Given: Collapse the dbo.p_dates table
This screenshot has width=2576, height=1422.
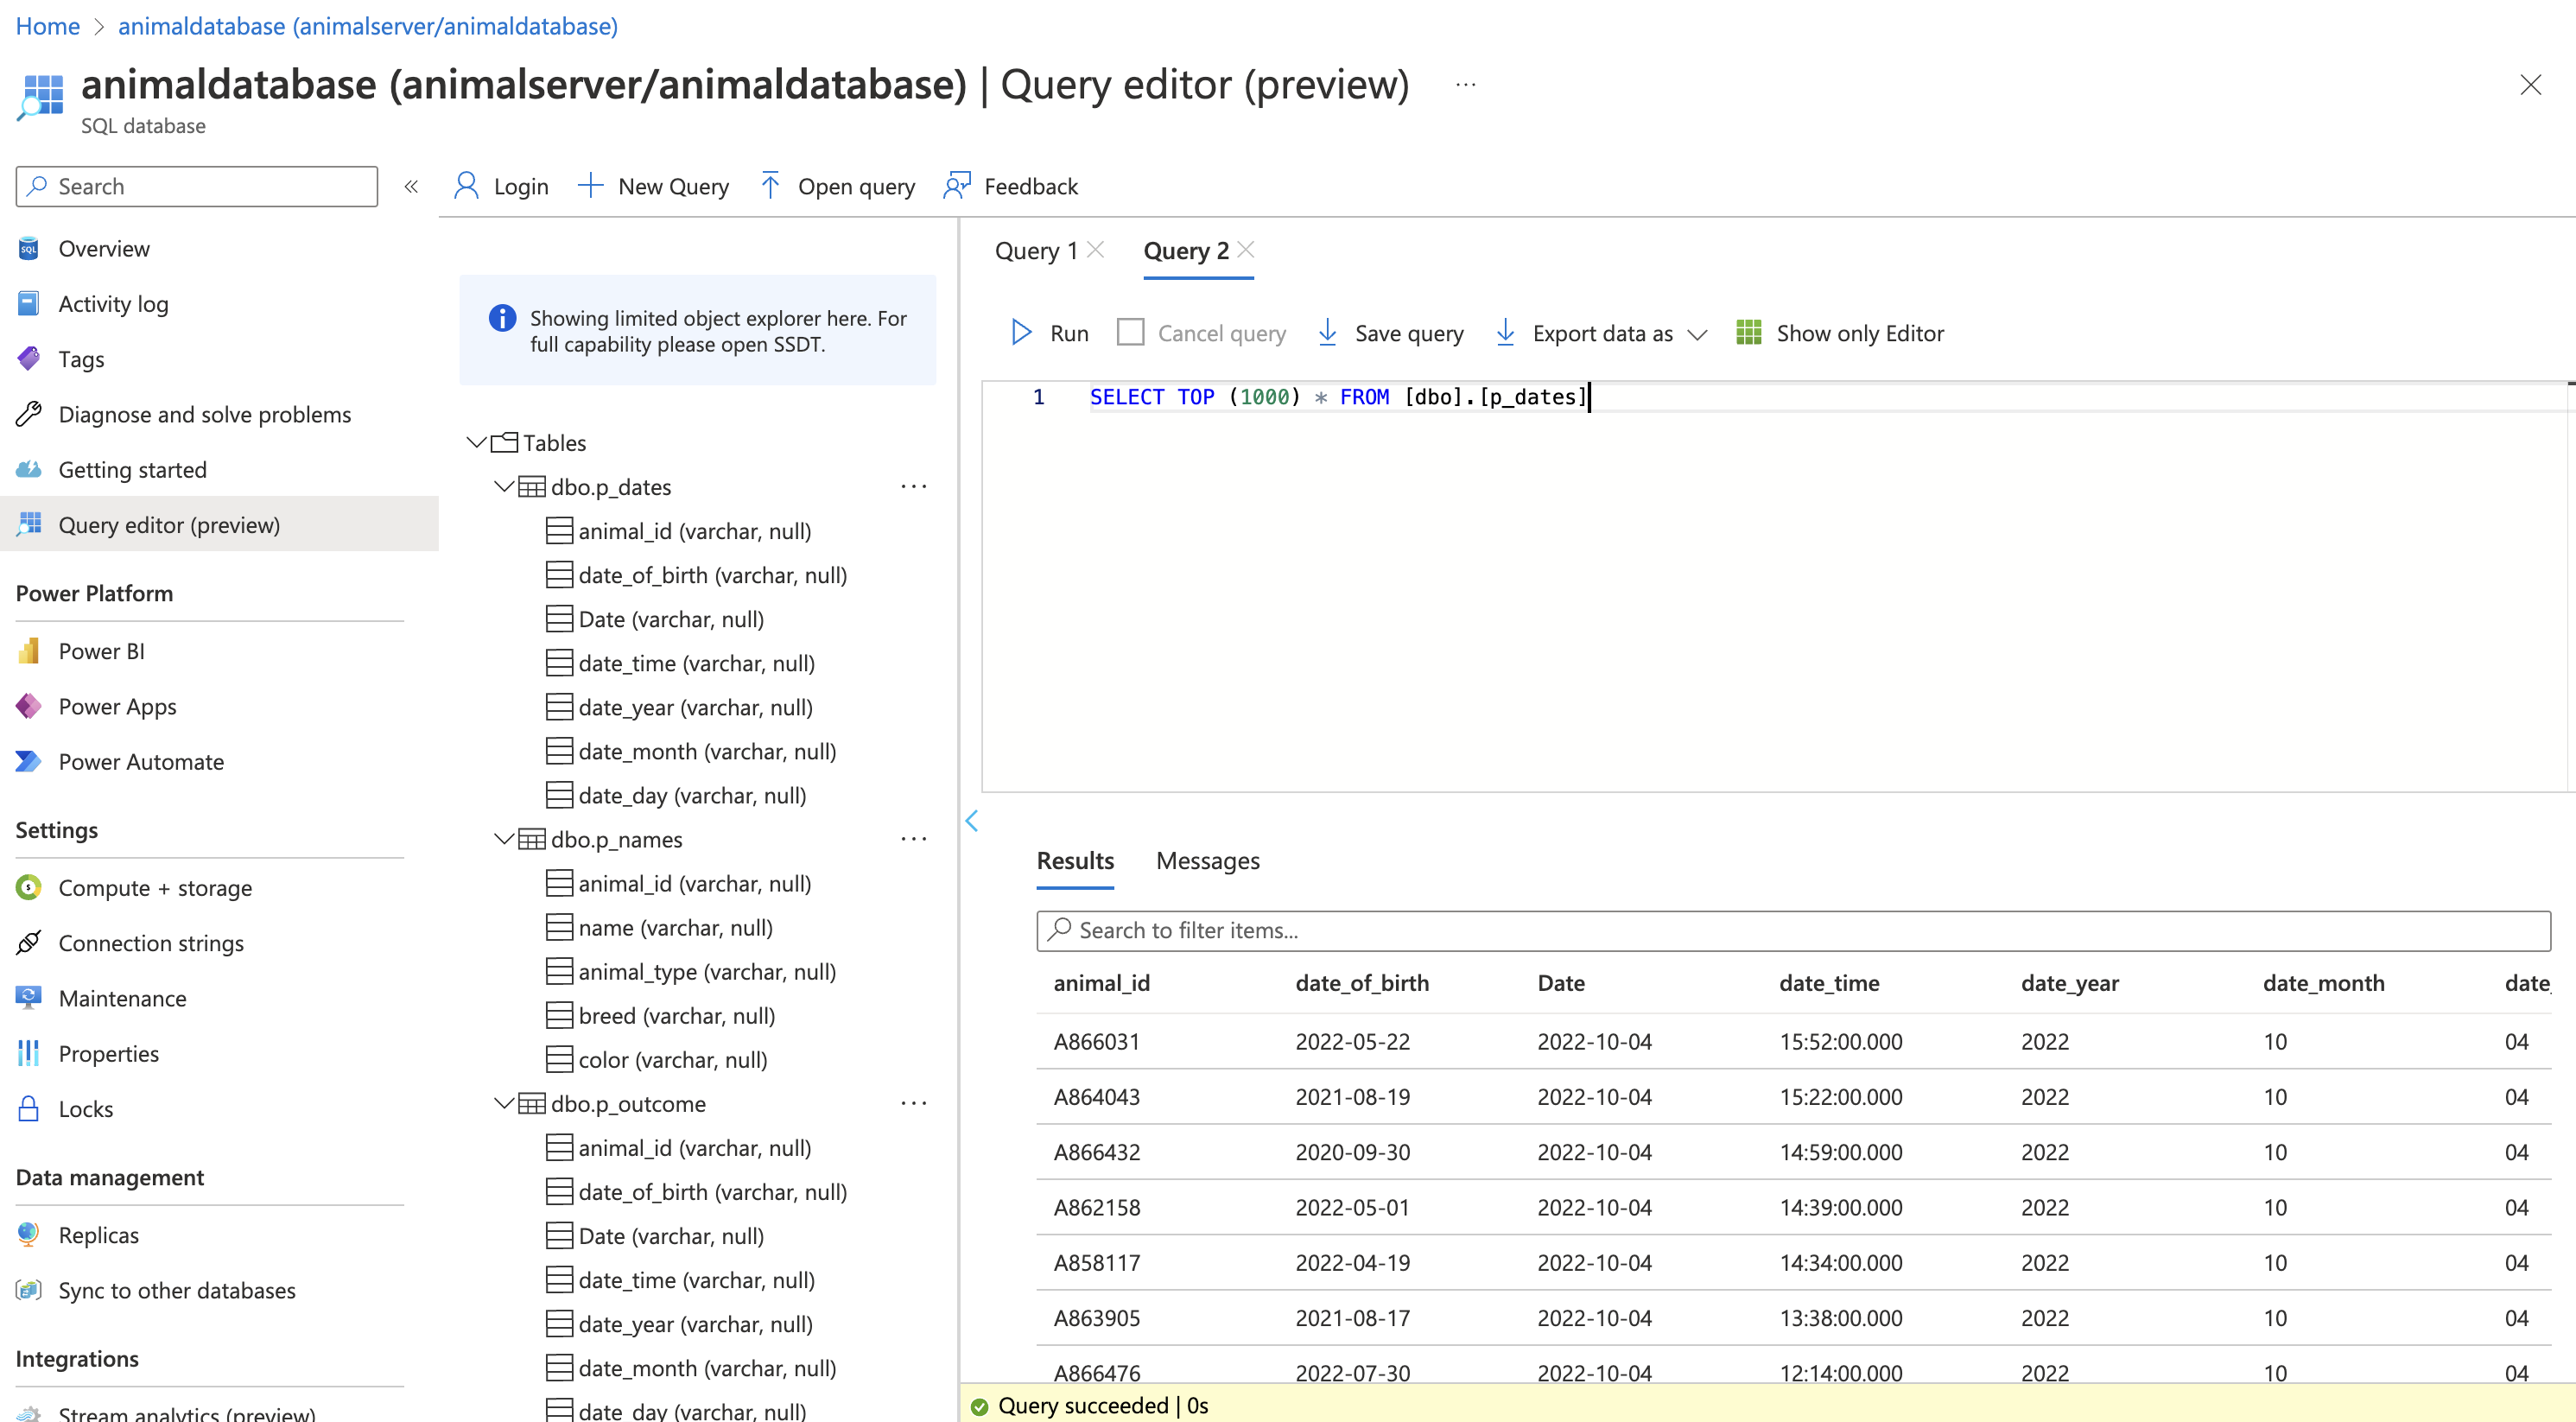Looking at the screenshot, I should click(x=504, y=486).
